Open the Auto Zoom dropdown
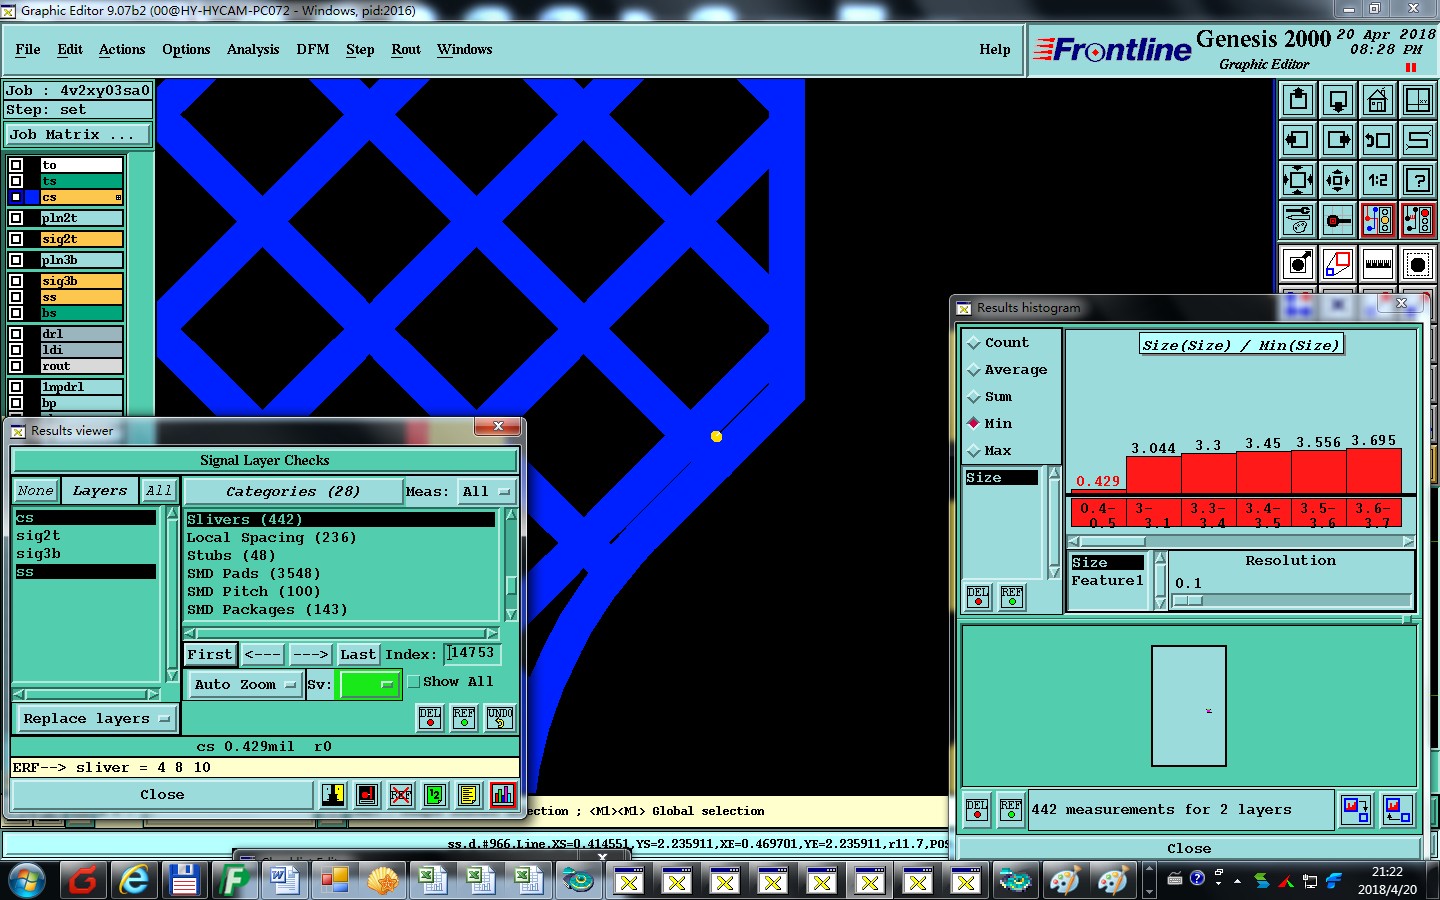Viewport: 1440px width, 900px height. [245, 685]
